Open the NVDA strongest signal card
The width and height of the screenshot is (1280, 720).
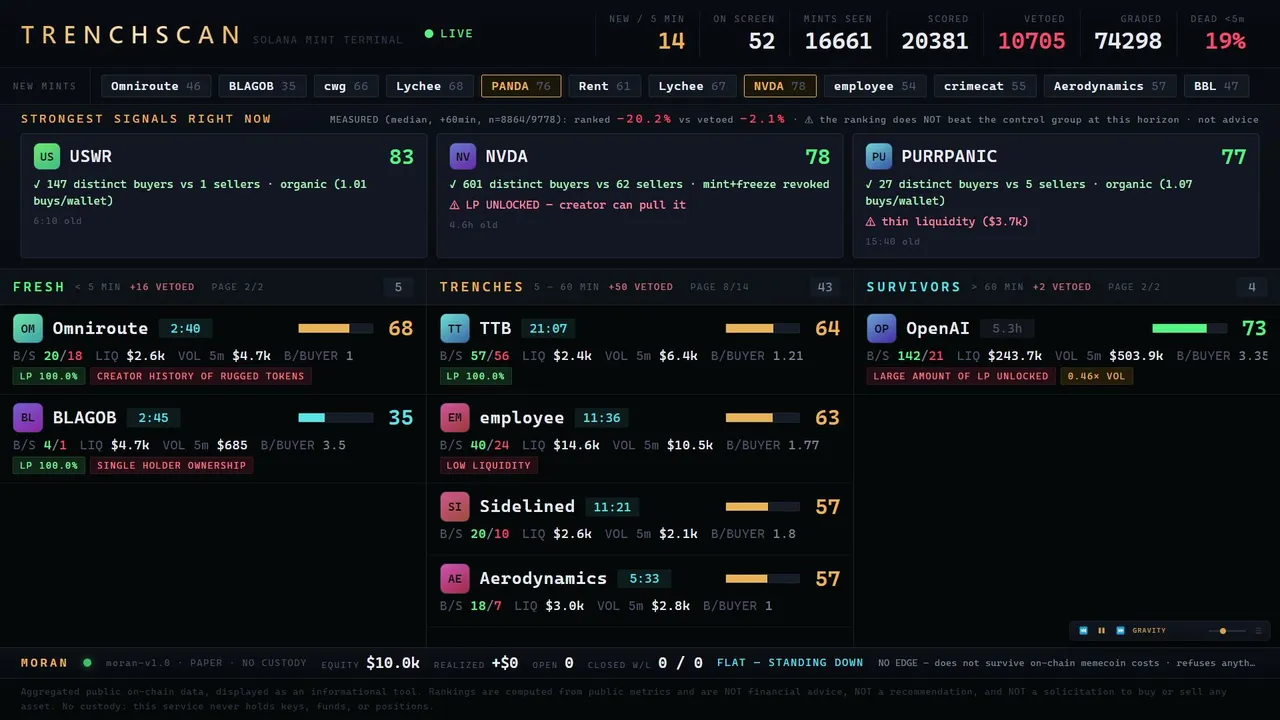640,196
